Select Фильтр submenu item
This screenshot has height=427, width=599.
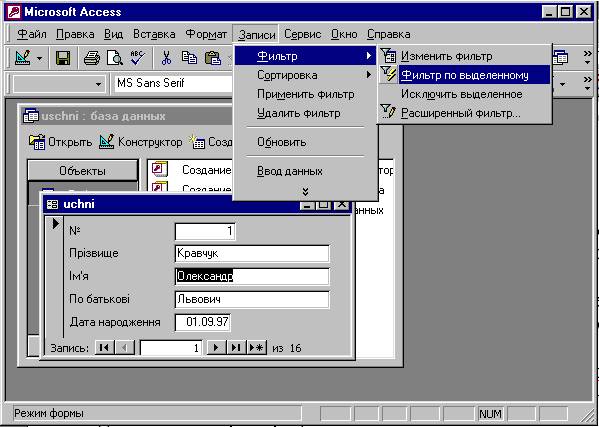coord(305,57)
